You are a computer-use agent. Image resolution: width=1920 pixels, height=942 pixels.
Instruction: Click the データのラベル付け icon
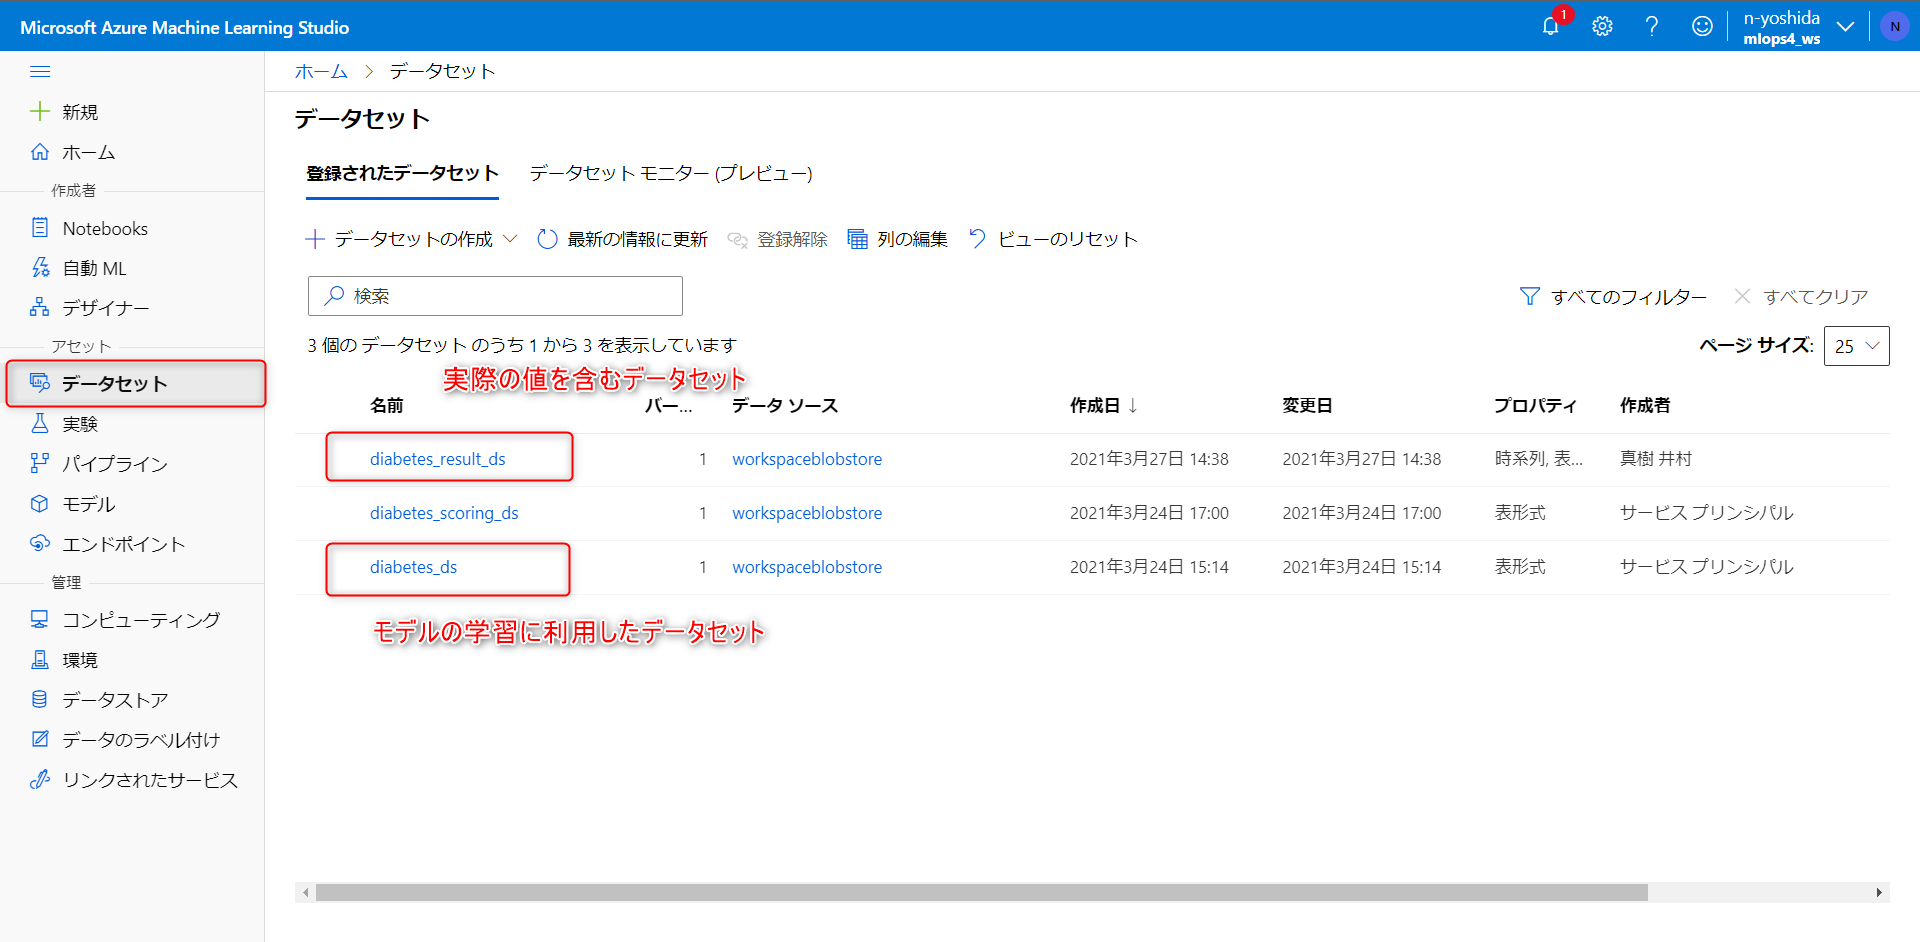[x=40, y=740]
